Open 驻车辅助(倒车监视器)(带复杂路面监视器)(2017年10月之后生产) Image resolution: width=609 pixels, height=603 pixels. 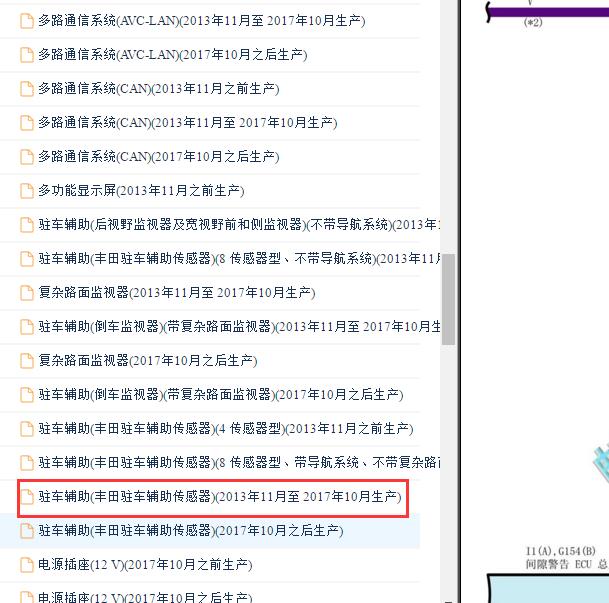click(x=221, y=395)
